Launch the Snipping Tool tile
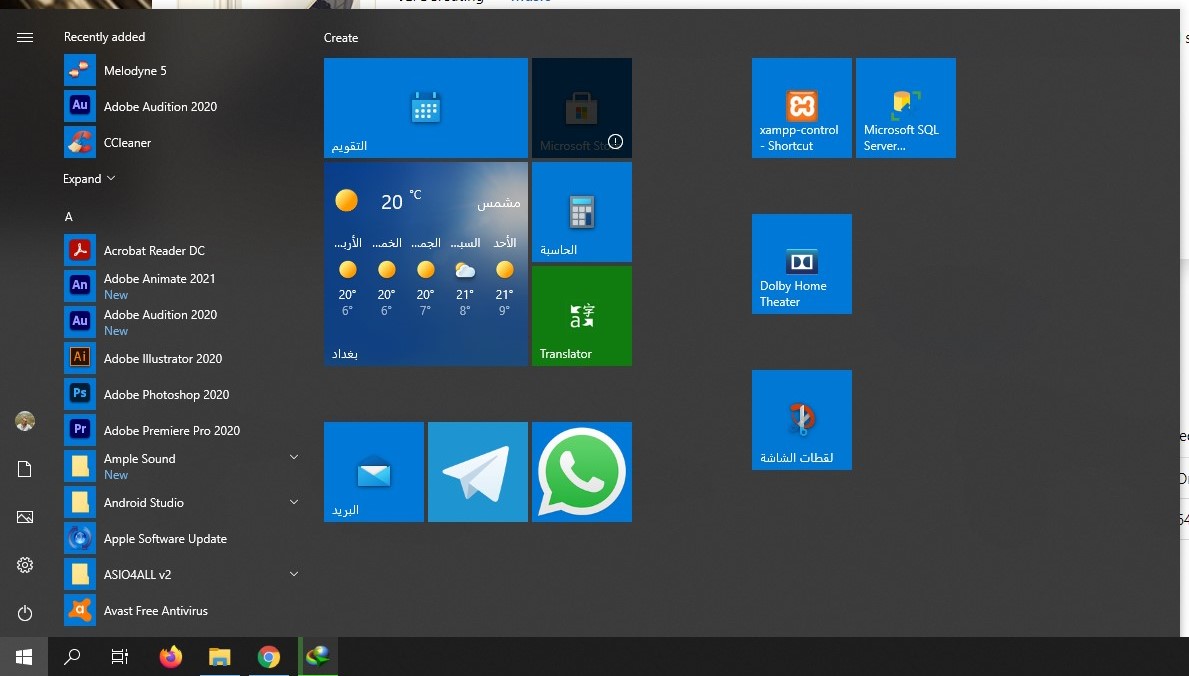This screenshot has height=676, width=1189. pos(802,420)
